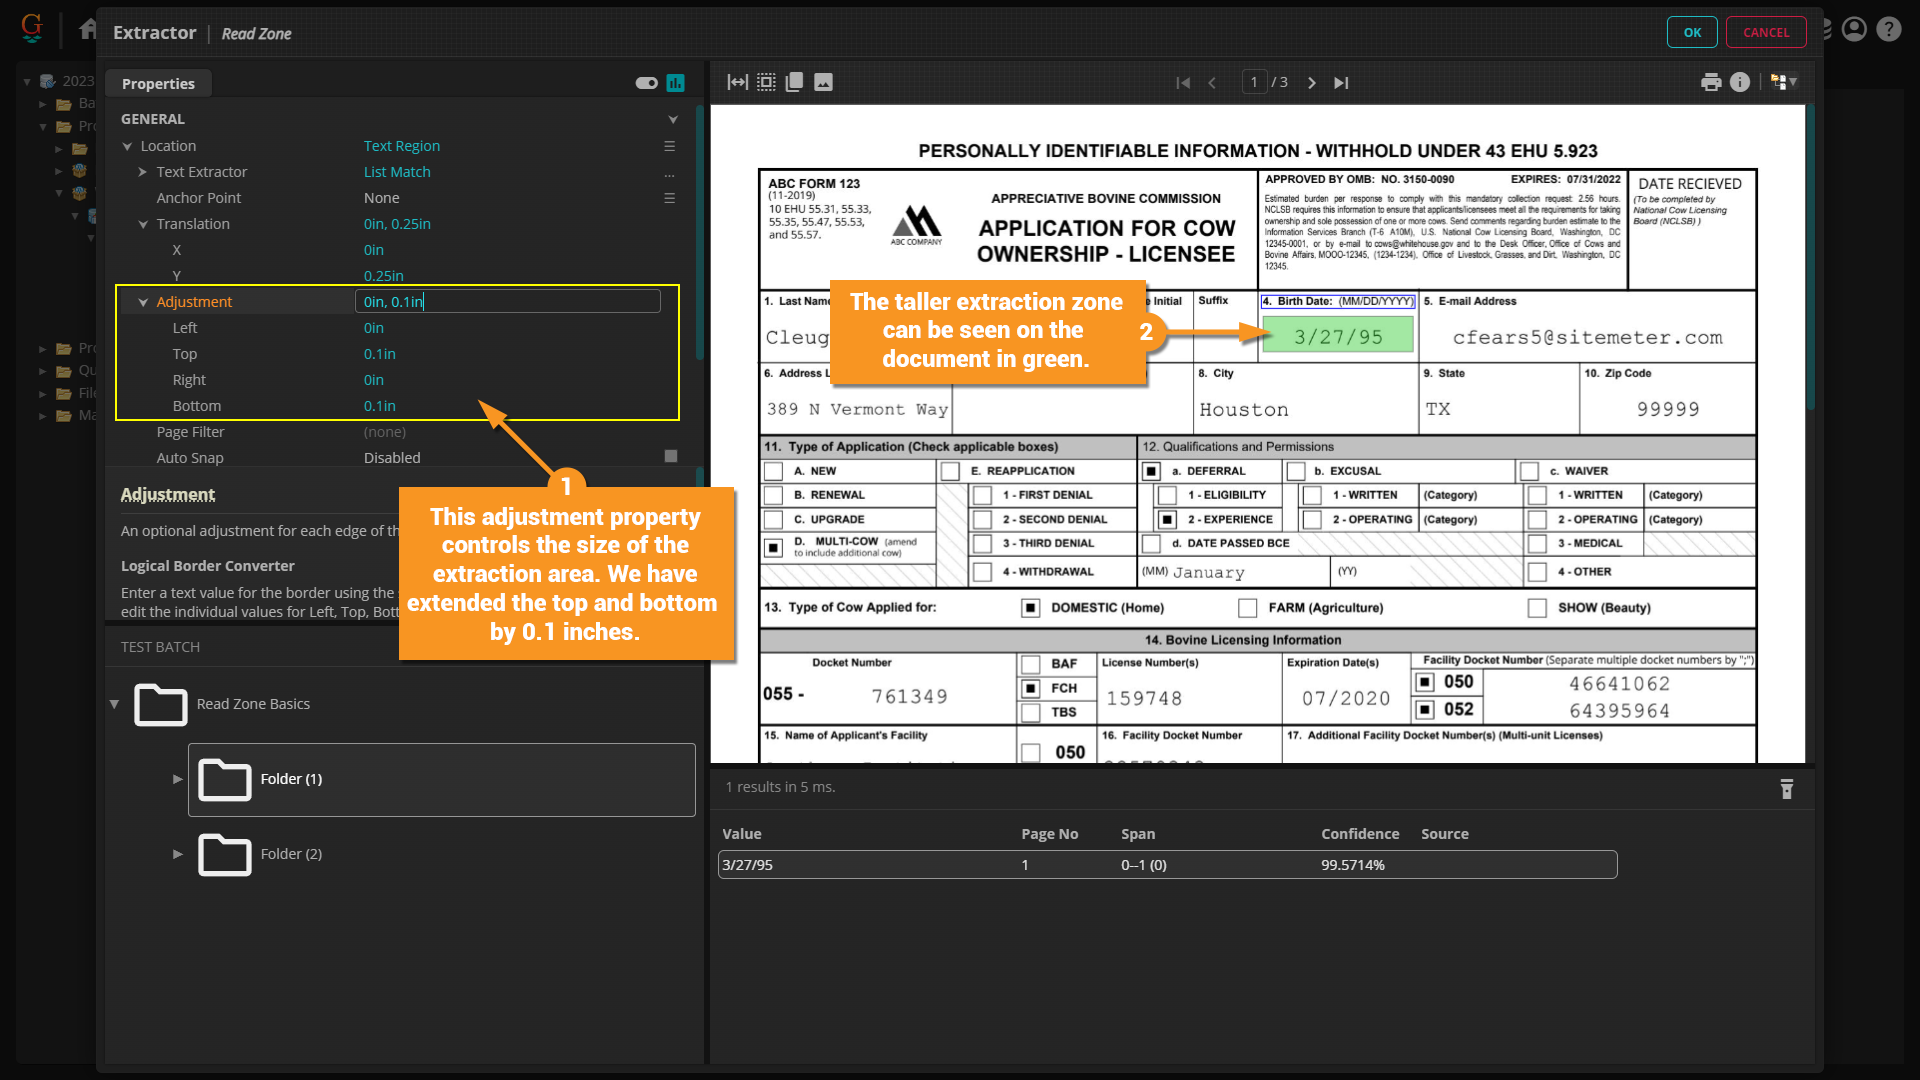
Task: Open the Location menu icon
Action: (x=669, y=146)
